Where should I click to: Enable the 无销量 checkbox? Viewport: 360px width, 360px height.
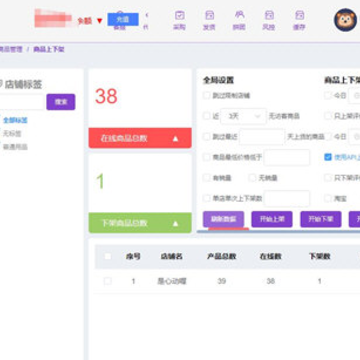[252, 178]
